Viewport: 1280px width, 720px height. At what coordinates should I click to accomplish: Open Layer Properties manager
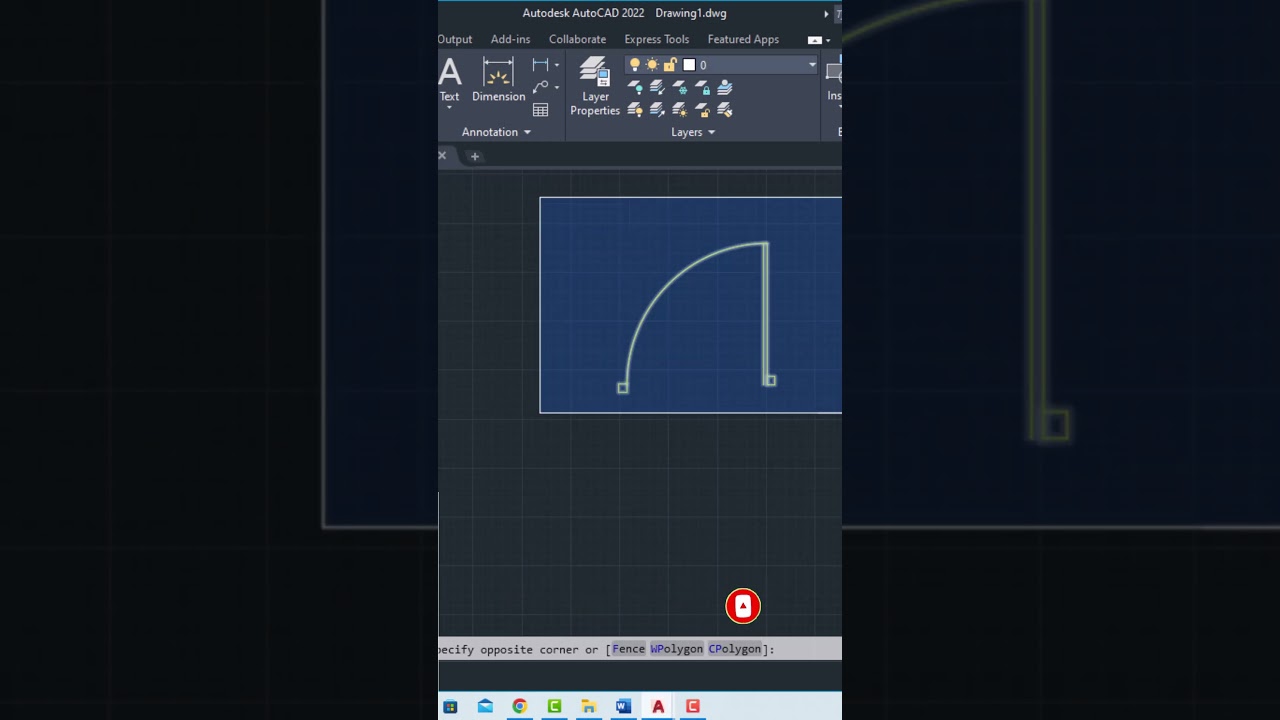tap(595, 87)
